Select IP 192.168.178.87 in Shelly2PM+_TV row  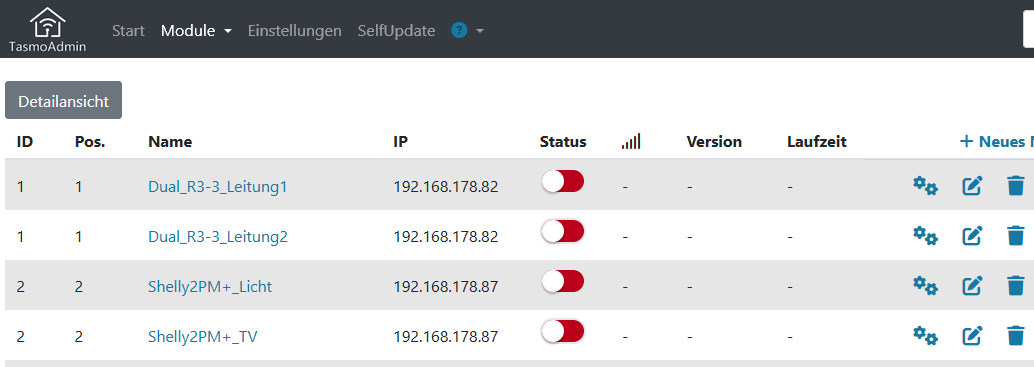coord(446,337)
